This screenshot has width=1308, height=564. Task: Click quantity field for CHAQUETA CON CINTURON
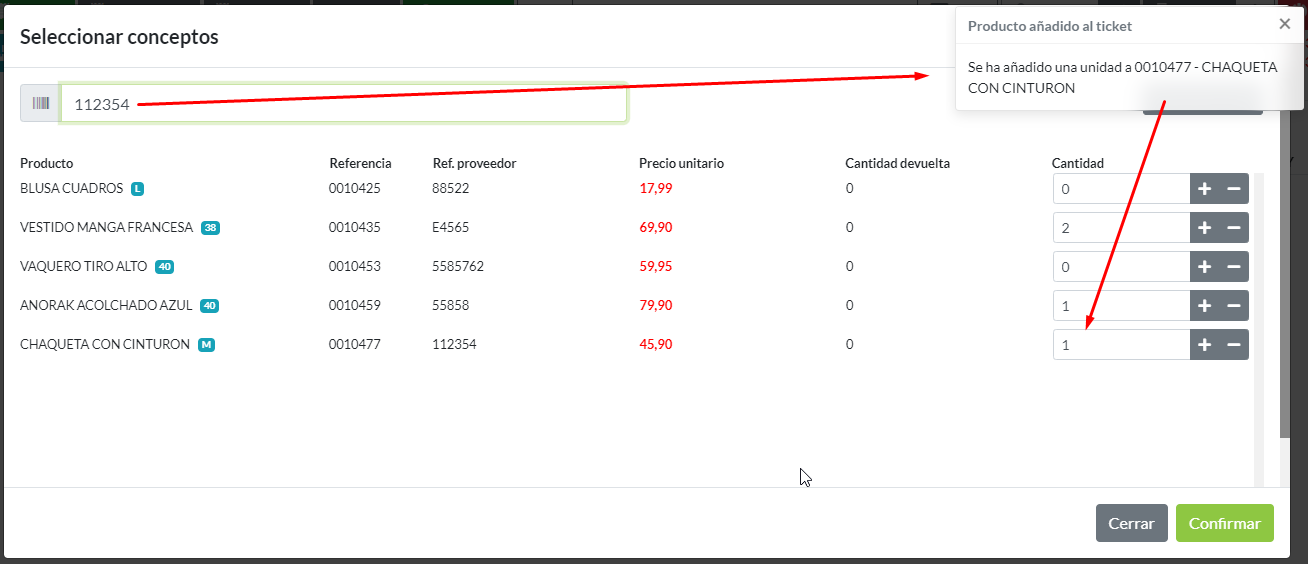tap(1120, 345)
